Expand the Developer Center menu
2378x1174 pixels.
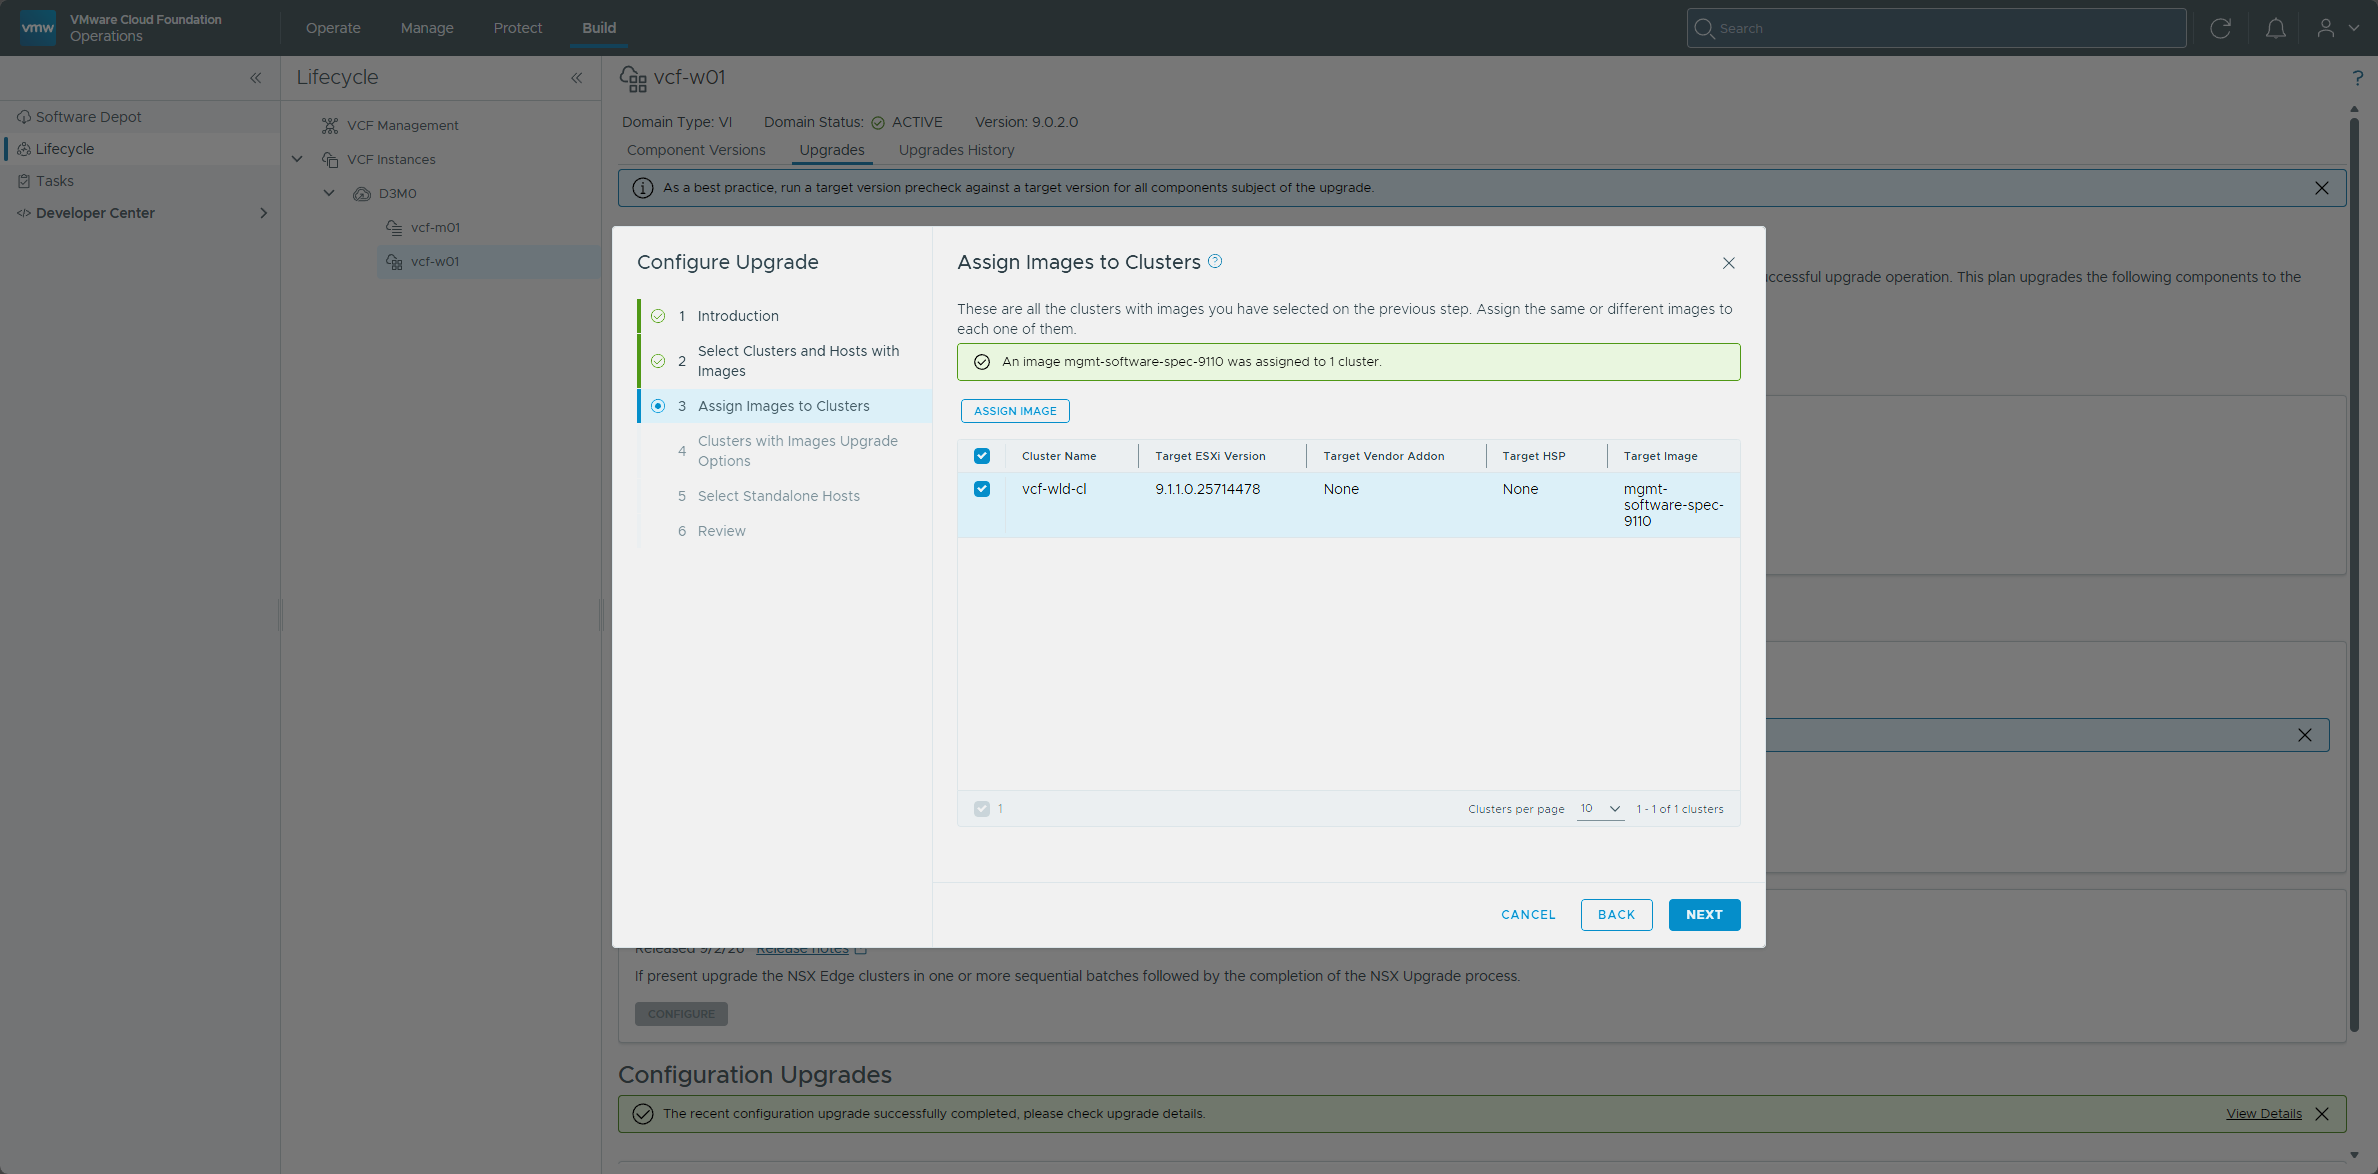click(263, 213)
